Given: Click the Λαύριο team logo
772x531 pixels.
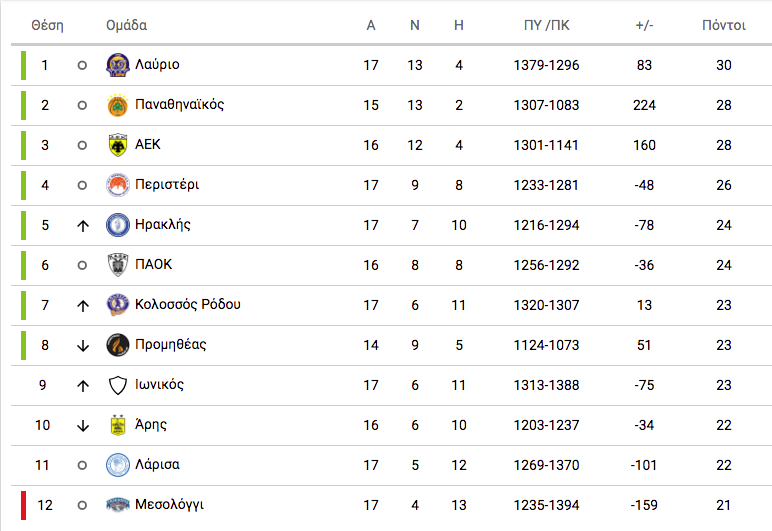Looking at the screenshot, I should (118, 65).
